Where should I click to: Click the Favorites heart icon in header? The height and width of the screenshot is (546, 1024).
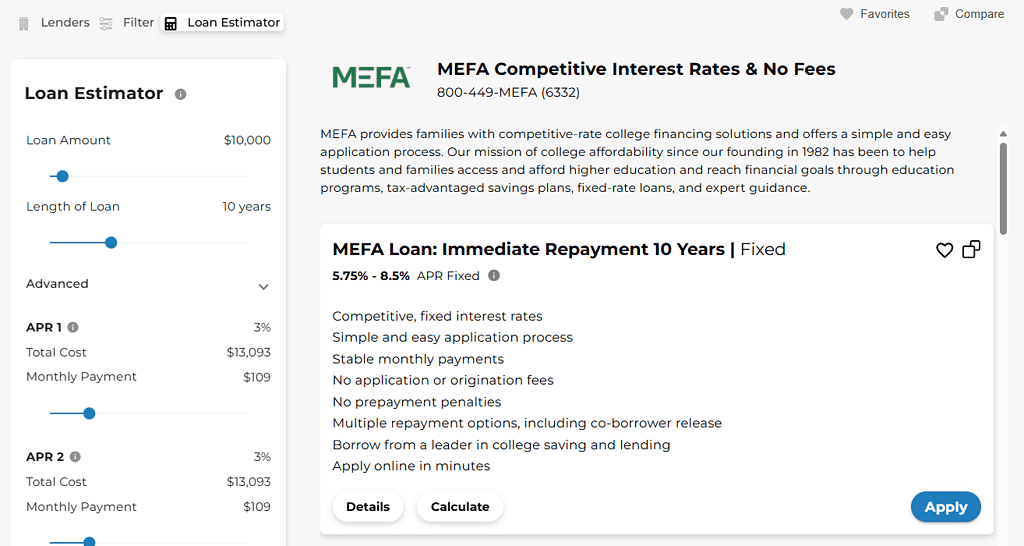[846, 14]
